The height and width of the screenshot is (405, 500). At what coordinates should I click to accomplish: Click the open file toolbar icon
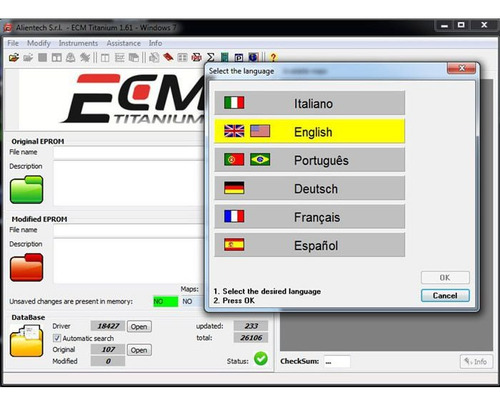[14, 58]
